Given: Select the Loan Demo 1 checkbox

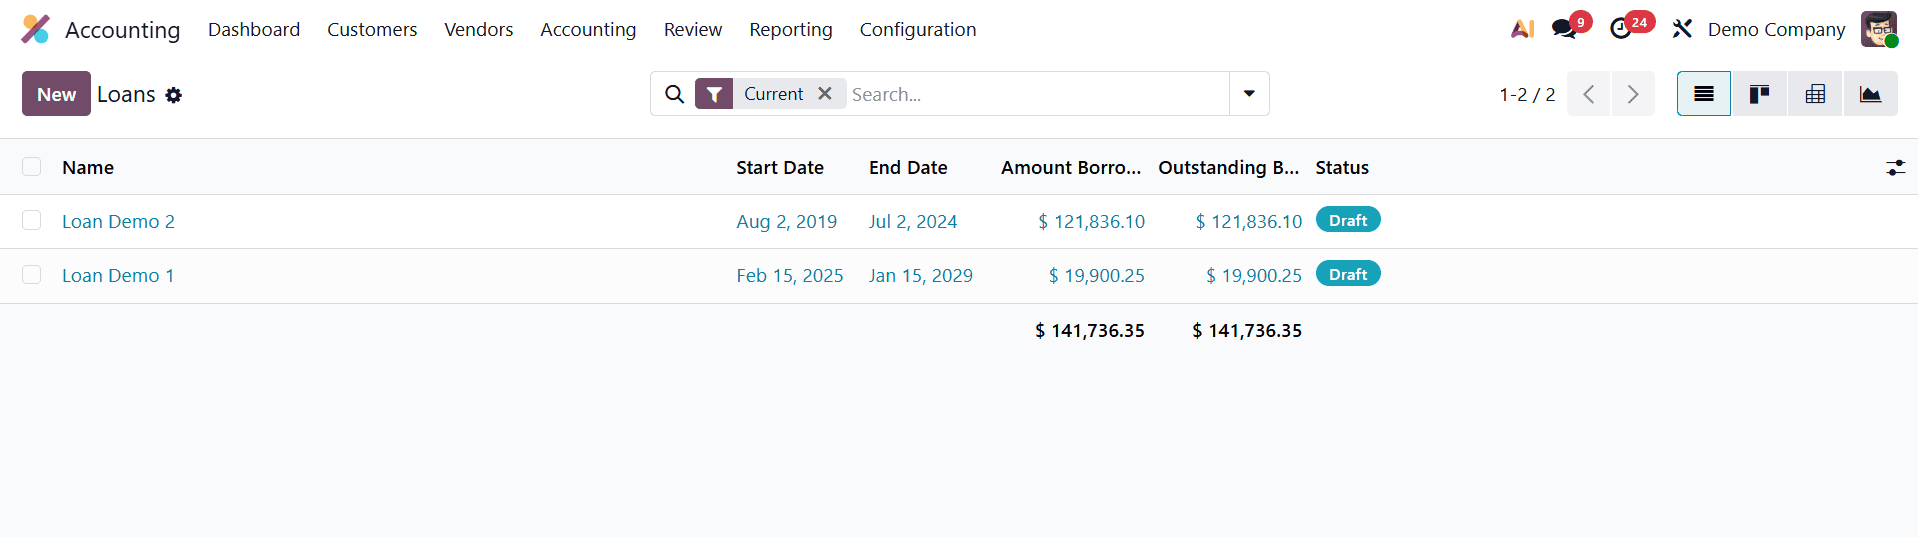Looking at the screenshot, I should (x=32, y=274).
